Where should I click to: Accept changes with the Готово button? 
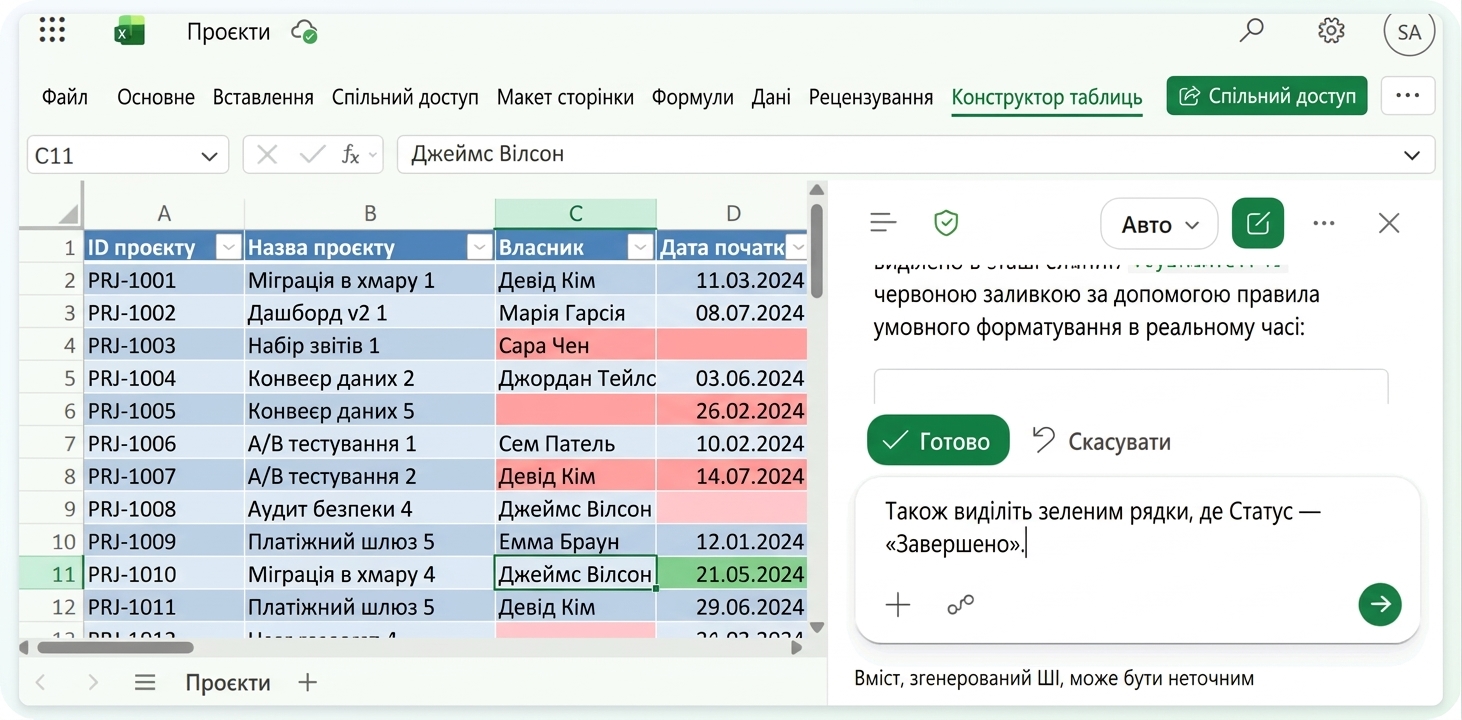pyautogui.click(x=938, y=440)
